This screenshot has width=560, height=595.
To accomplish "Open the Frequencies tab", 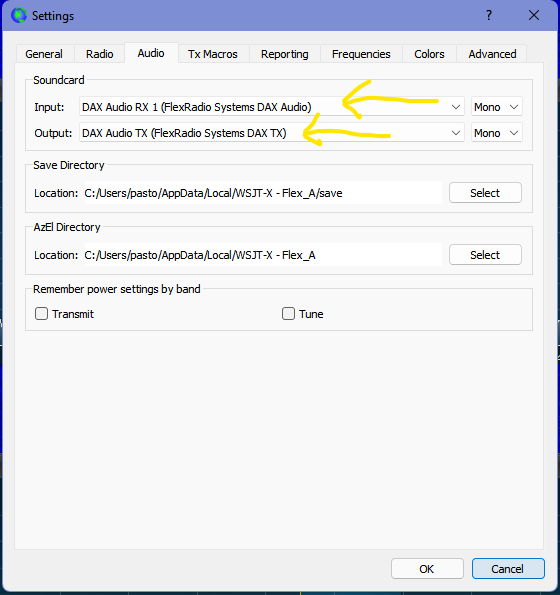I will click(361, 54).
